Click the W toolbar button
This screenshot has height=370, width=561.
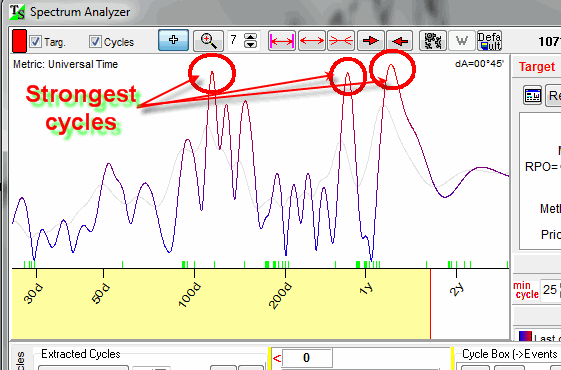(462, 40)
